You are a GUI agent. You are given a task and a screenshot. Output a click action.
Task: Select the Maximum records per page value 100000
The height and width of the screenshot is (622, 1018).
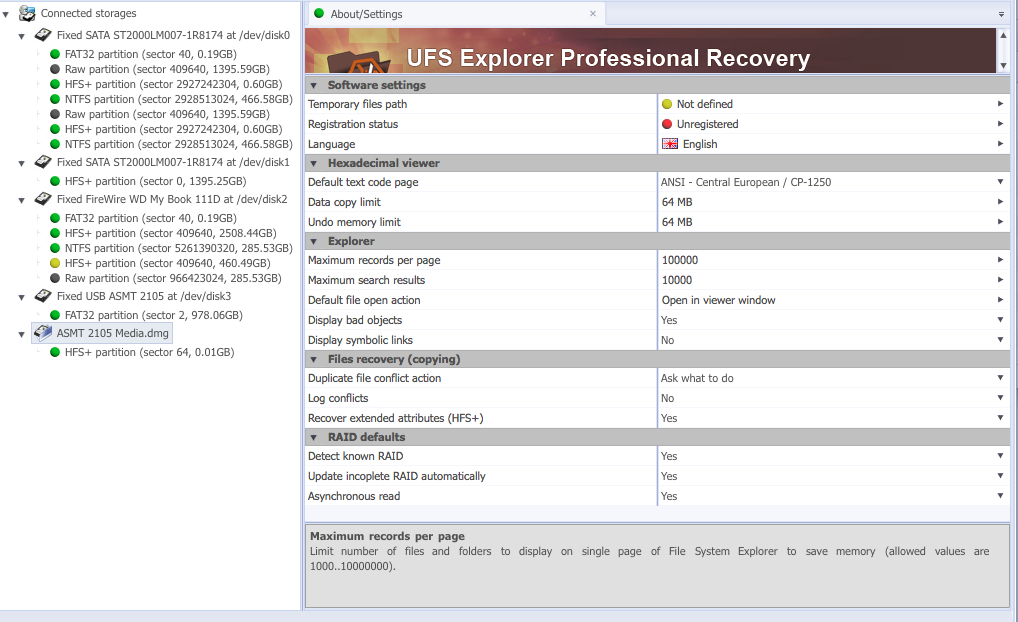click(x=680, y=260)
